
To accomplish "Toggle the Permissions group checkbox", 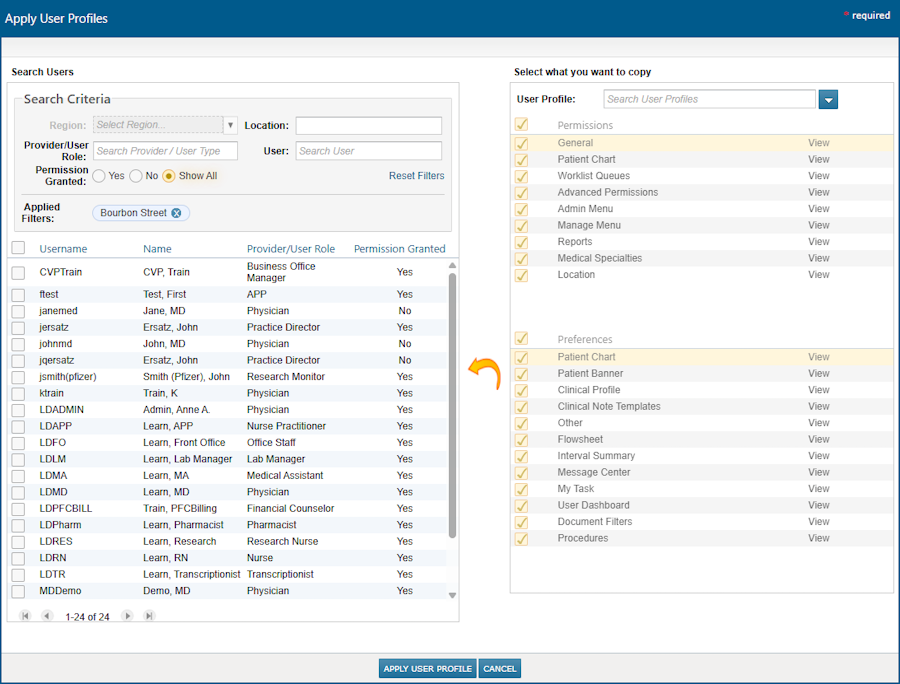I will (x=521, y=125).
